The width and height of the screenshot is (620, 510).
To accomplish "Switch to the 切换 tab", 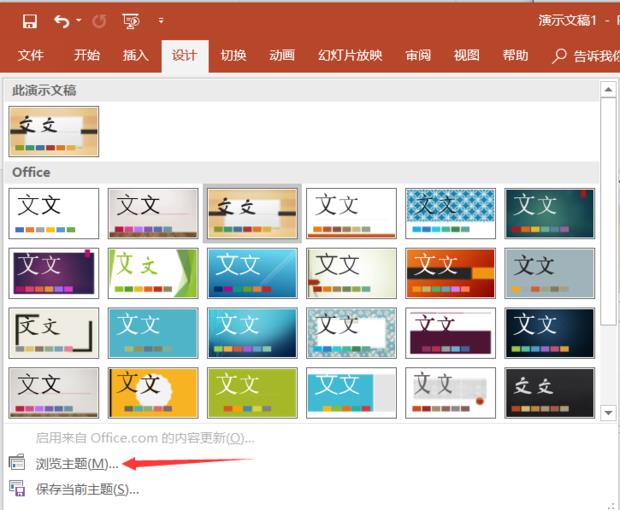I will [x=233, y=55].
